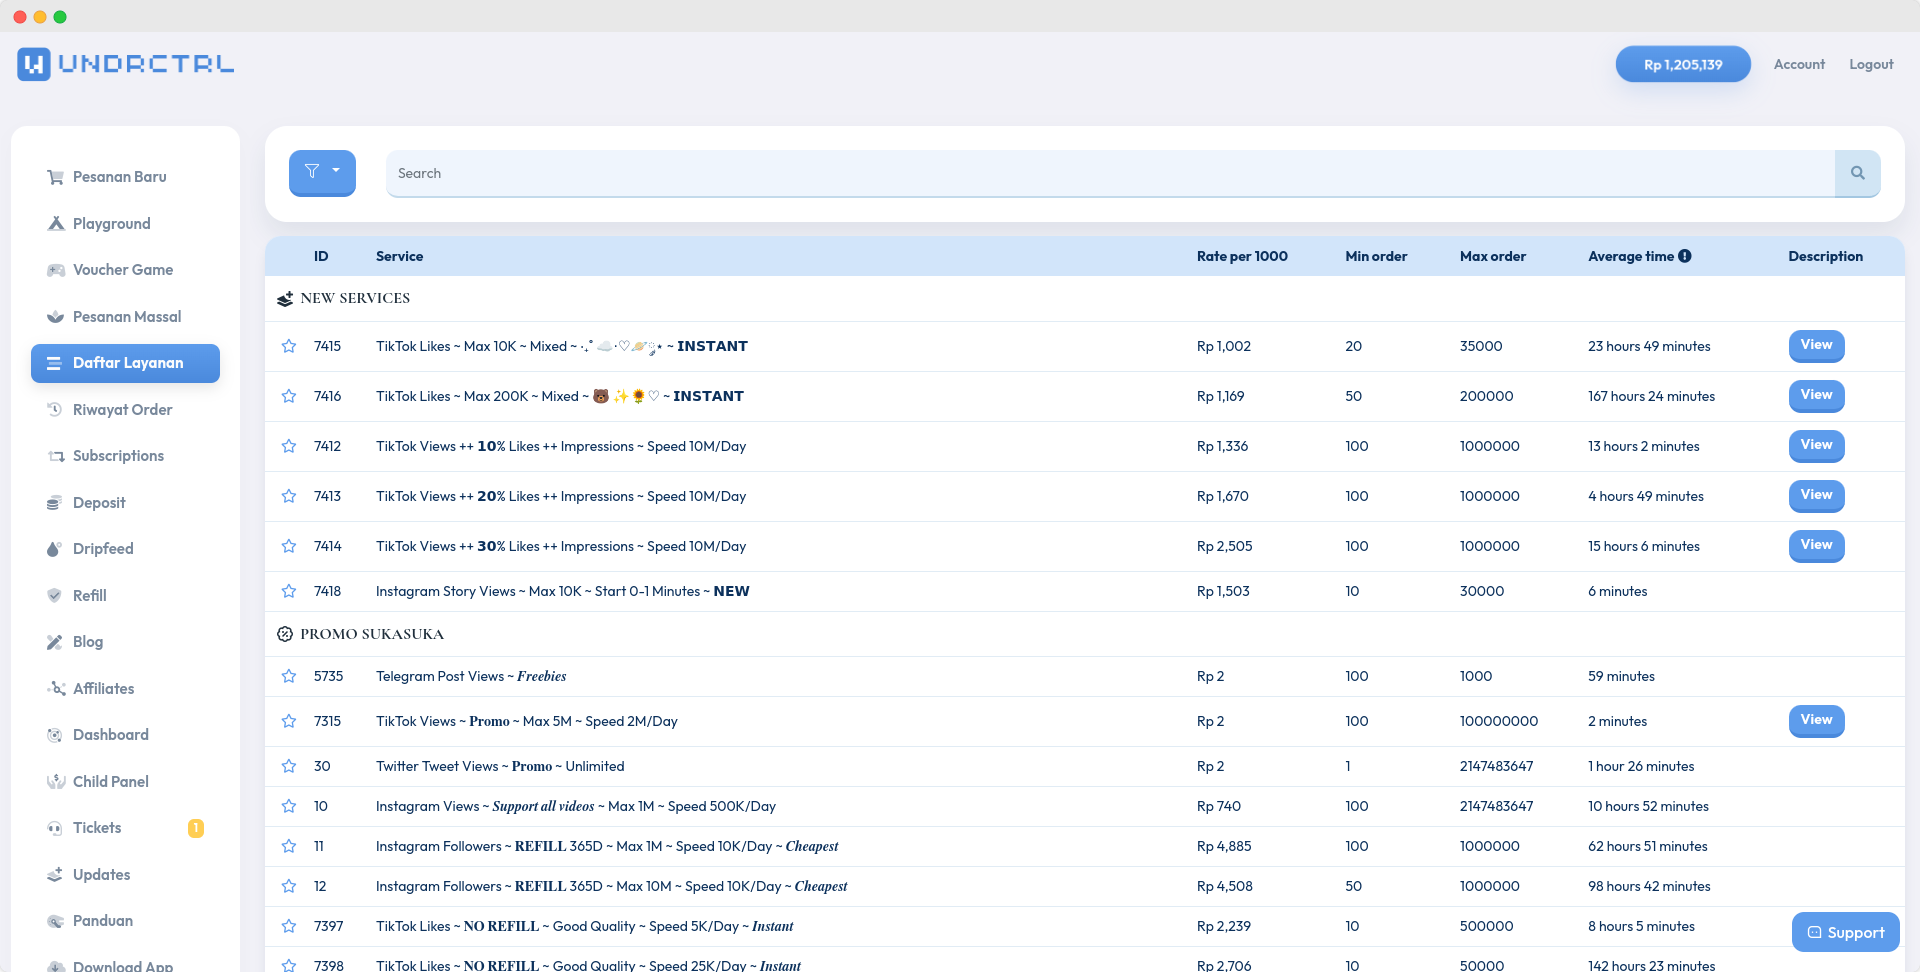
Task: Select Daftar Layanan in the sidebar
Action: coord(125,363)
